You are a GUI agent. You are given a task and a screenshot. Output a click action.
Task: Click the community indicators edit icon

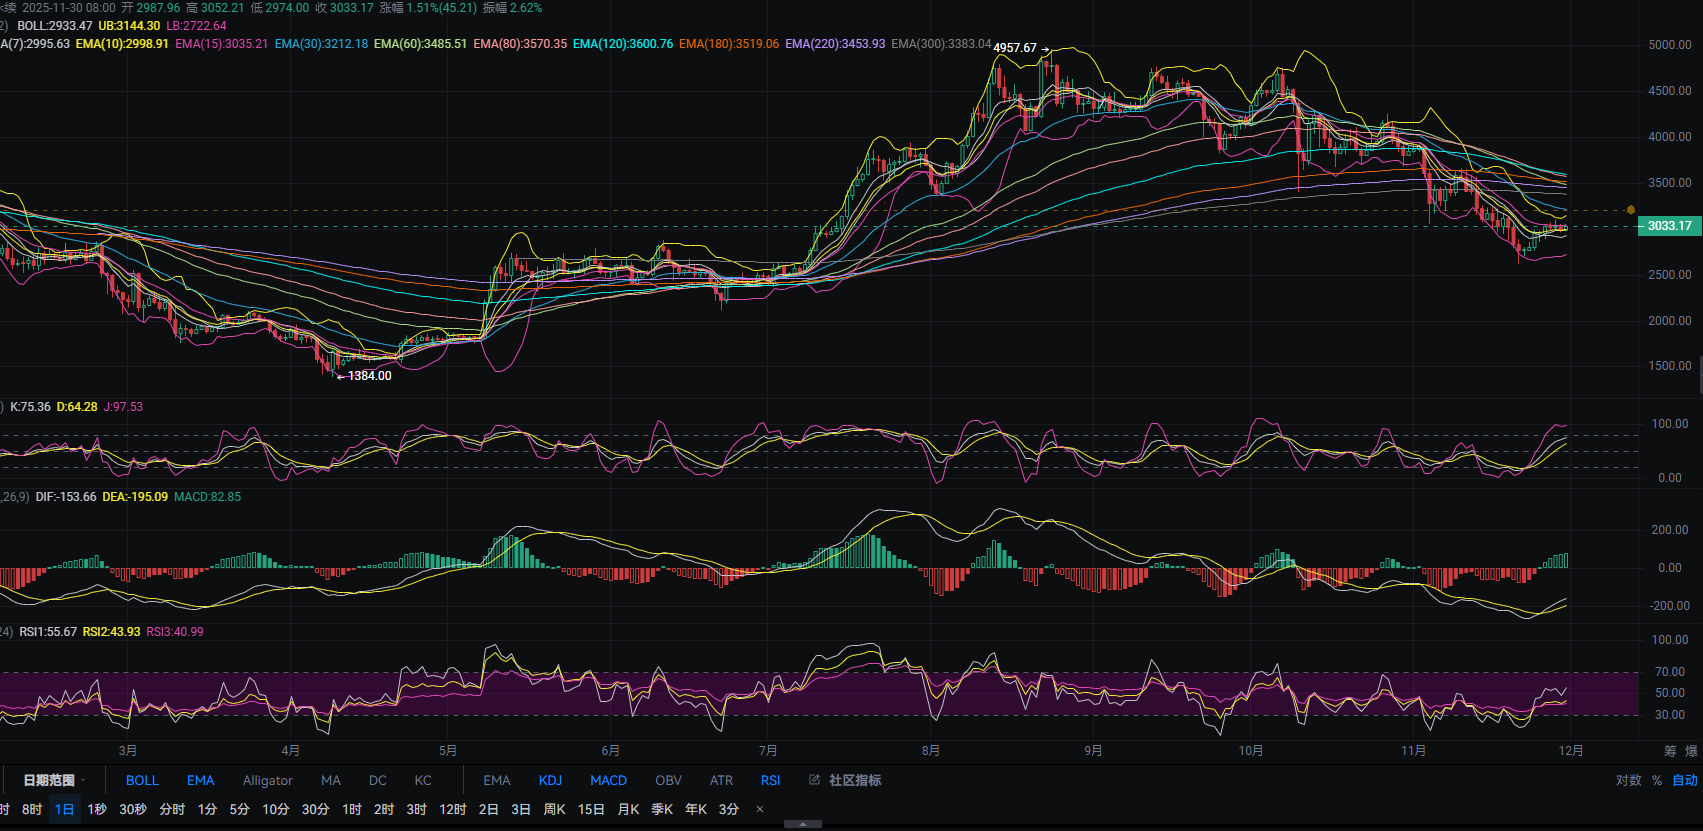[814, 780]
